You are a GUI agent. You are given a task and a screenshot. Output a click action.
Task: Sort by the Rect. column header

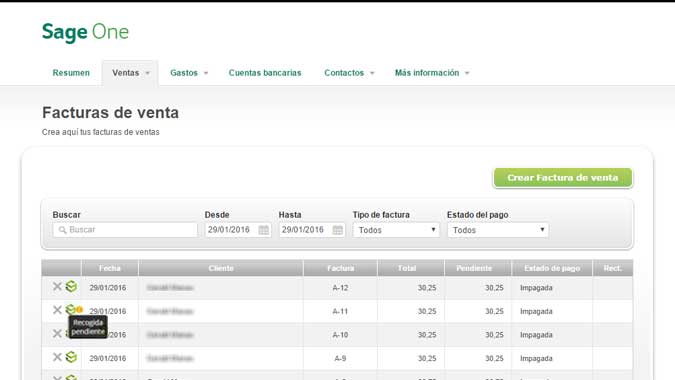coord(613,268)
